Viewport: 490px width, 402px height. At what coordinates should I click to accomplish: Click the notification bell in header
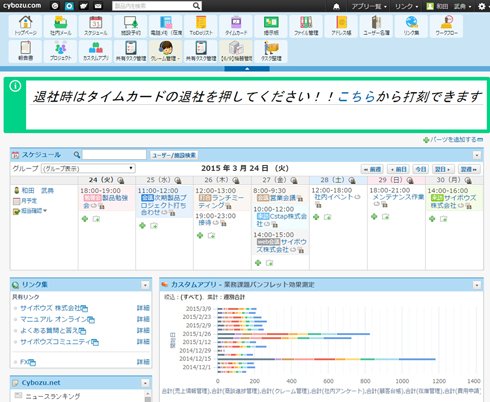point(337,6)
